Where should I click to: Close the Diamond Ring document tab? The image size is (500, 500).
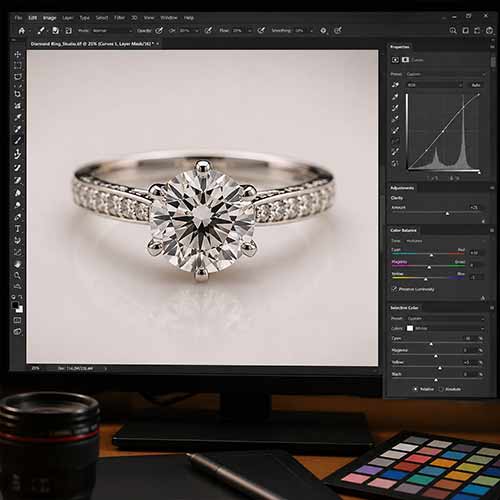[x=158, y=44]
